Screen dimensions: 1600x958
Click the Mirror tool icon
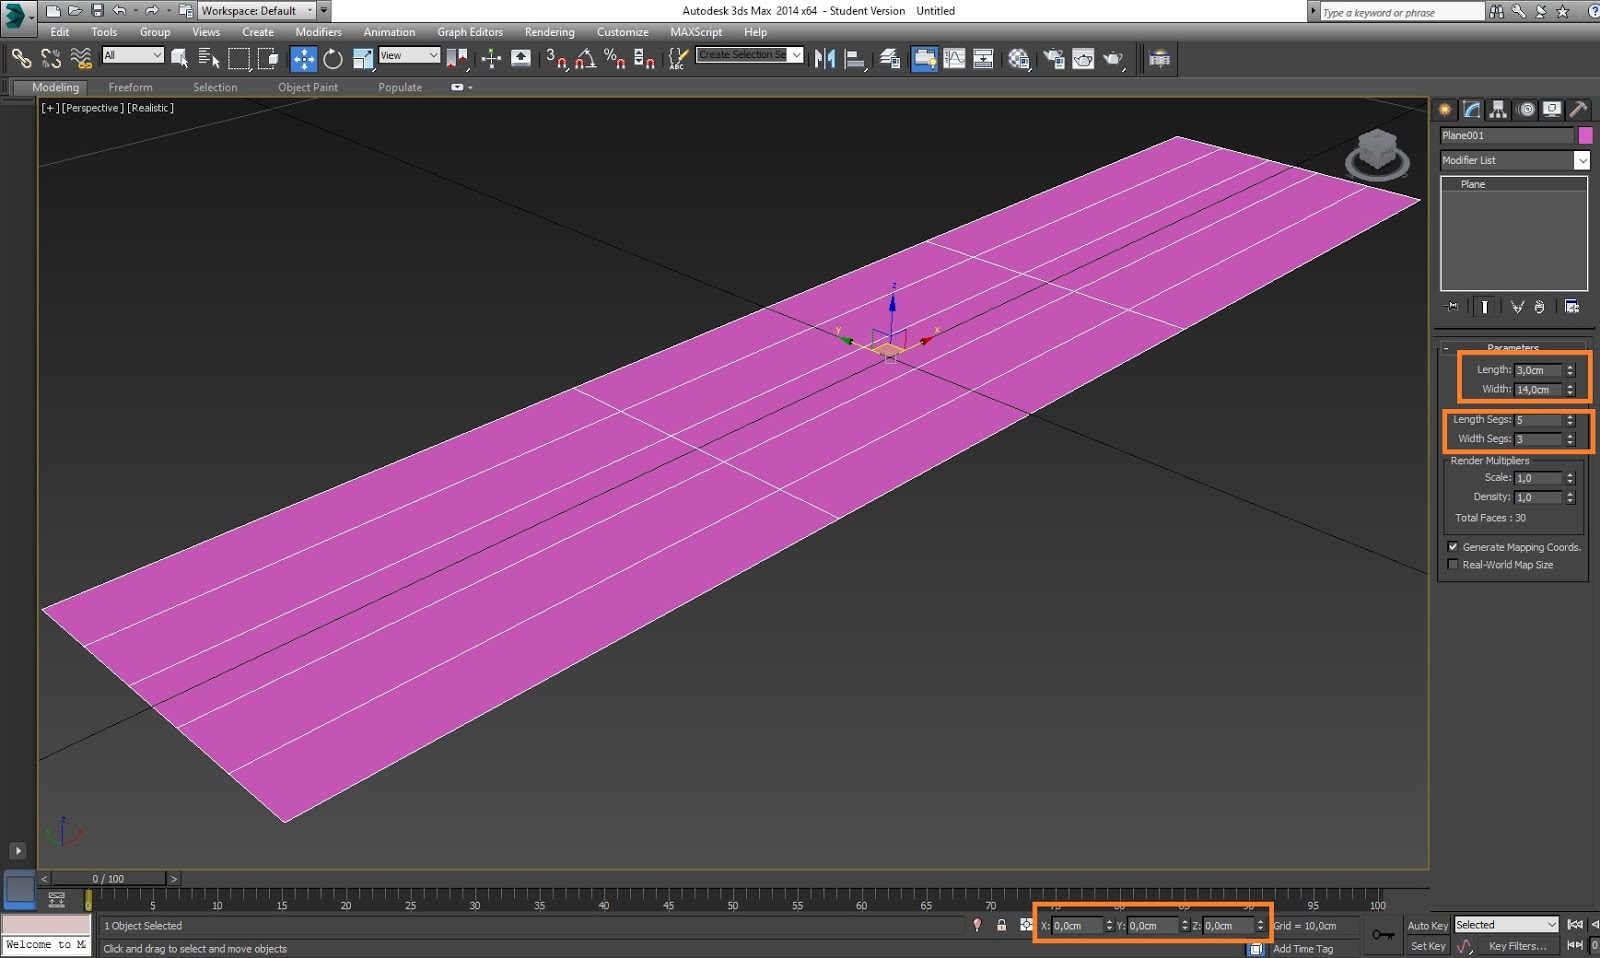824,58
